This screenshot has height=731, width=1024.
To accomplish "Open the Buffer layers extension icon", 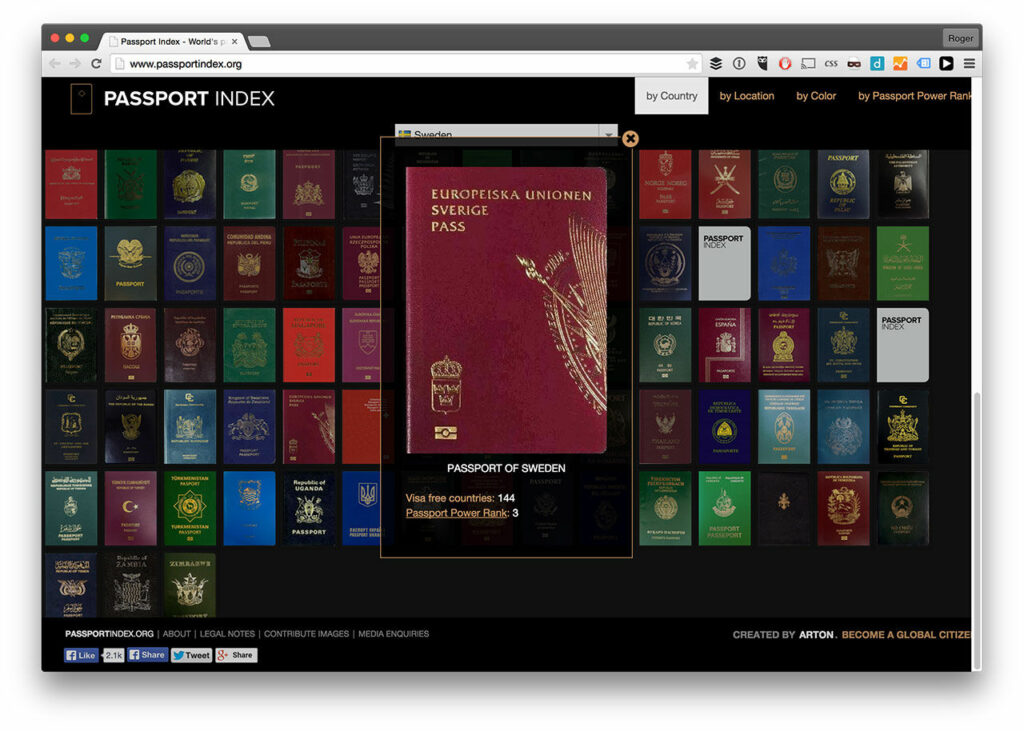I will tap(716, 63).
